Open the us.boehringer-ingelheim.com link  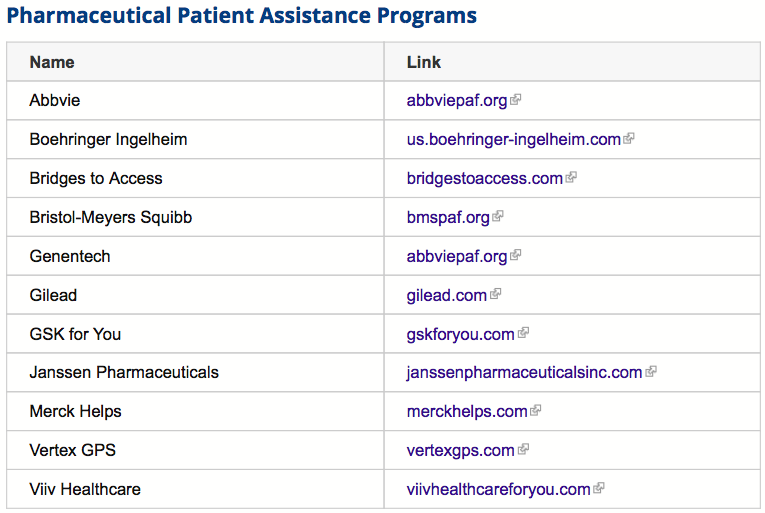pyautogui.click(x=514, y=140)
